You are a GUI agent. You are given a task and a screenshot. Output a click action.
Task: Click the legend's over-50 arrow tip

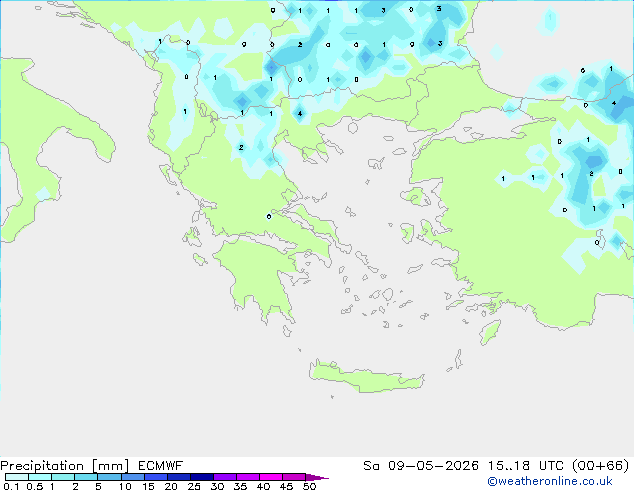click(x=317, y=478)
